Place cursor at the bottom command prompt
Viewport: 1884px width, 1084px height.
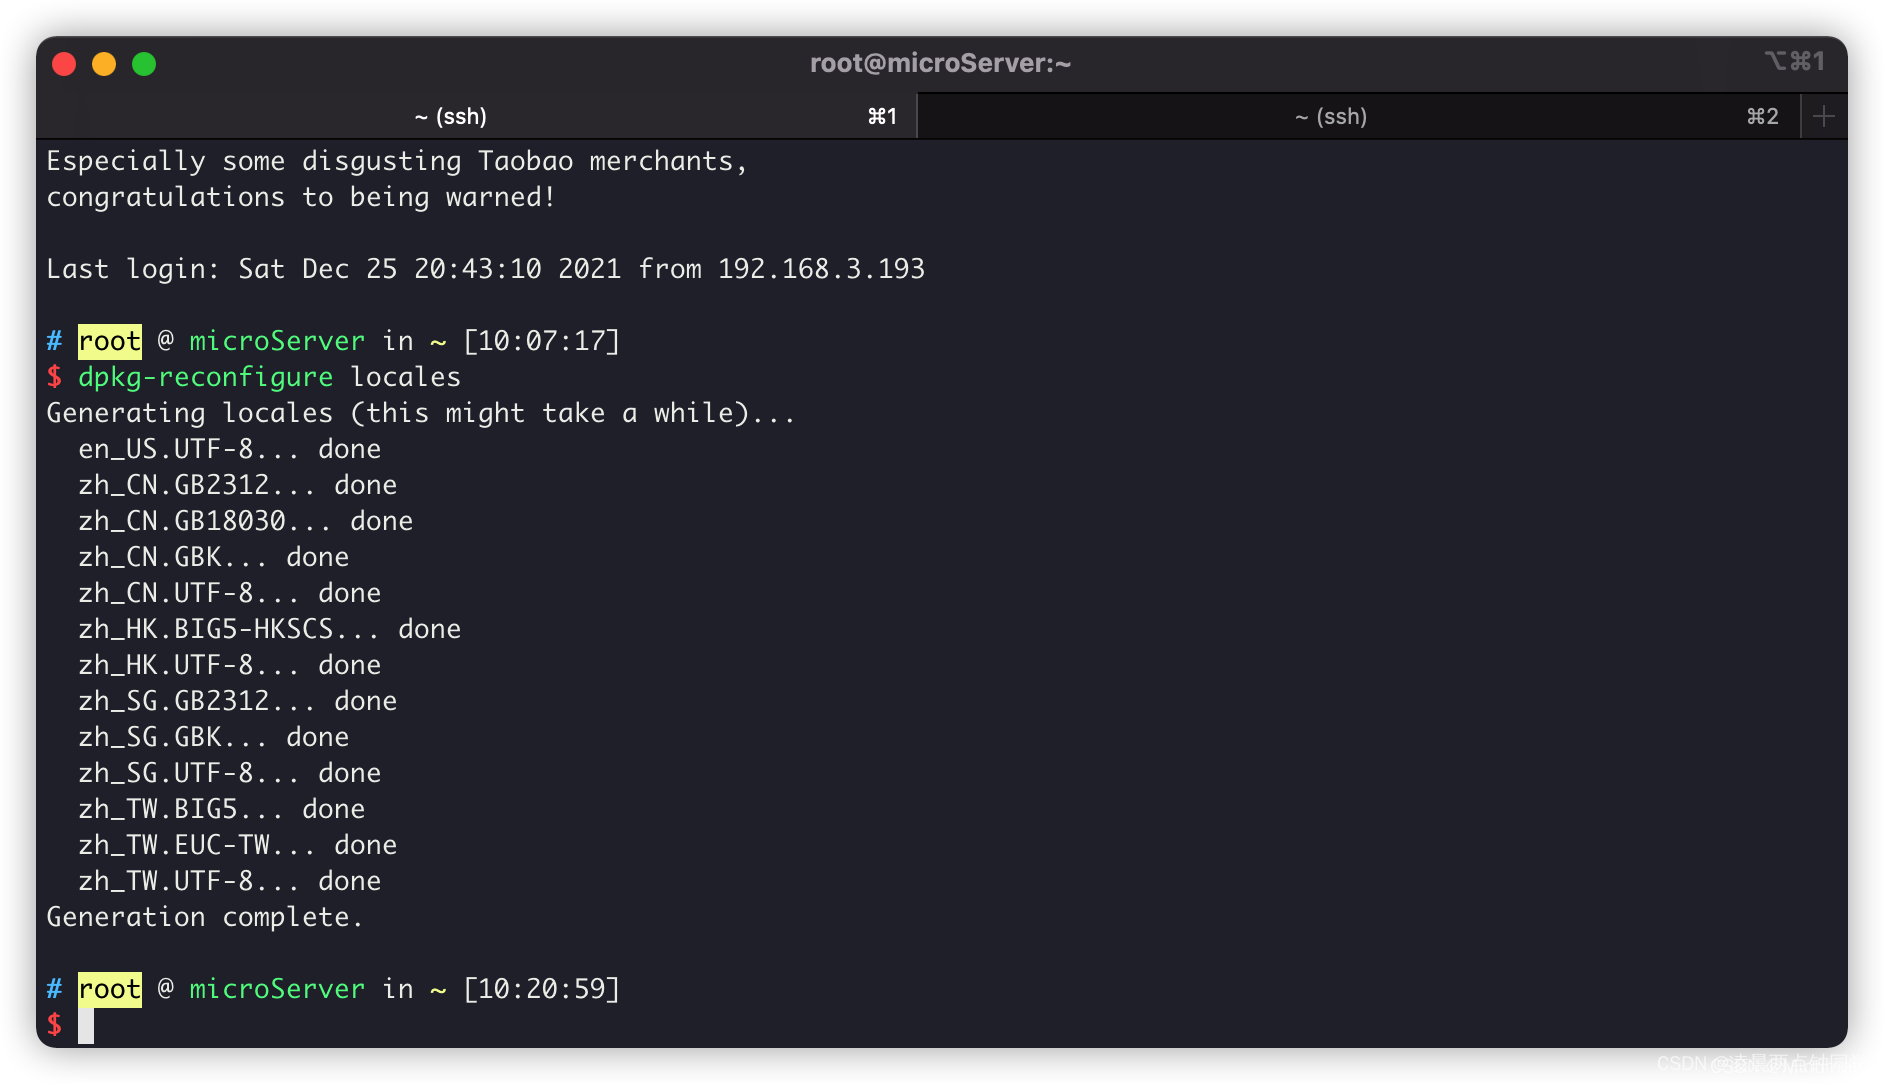point(86,1025)
